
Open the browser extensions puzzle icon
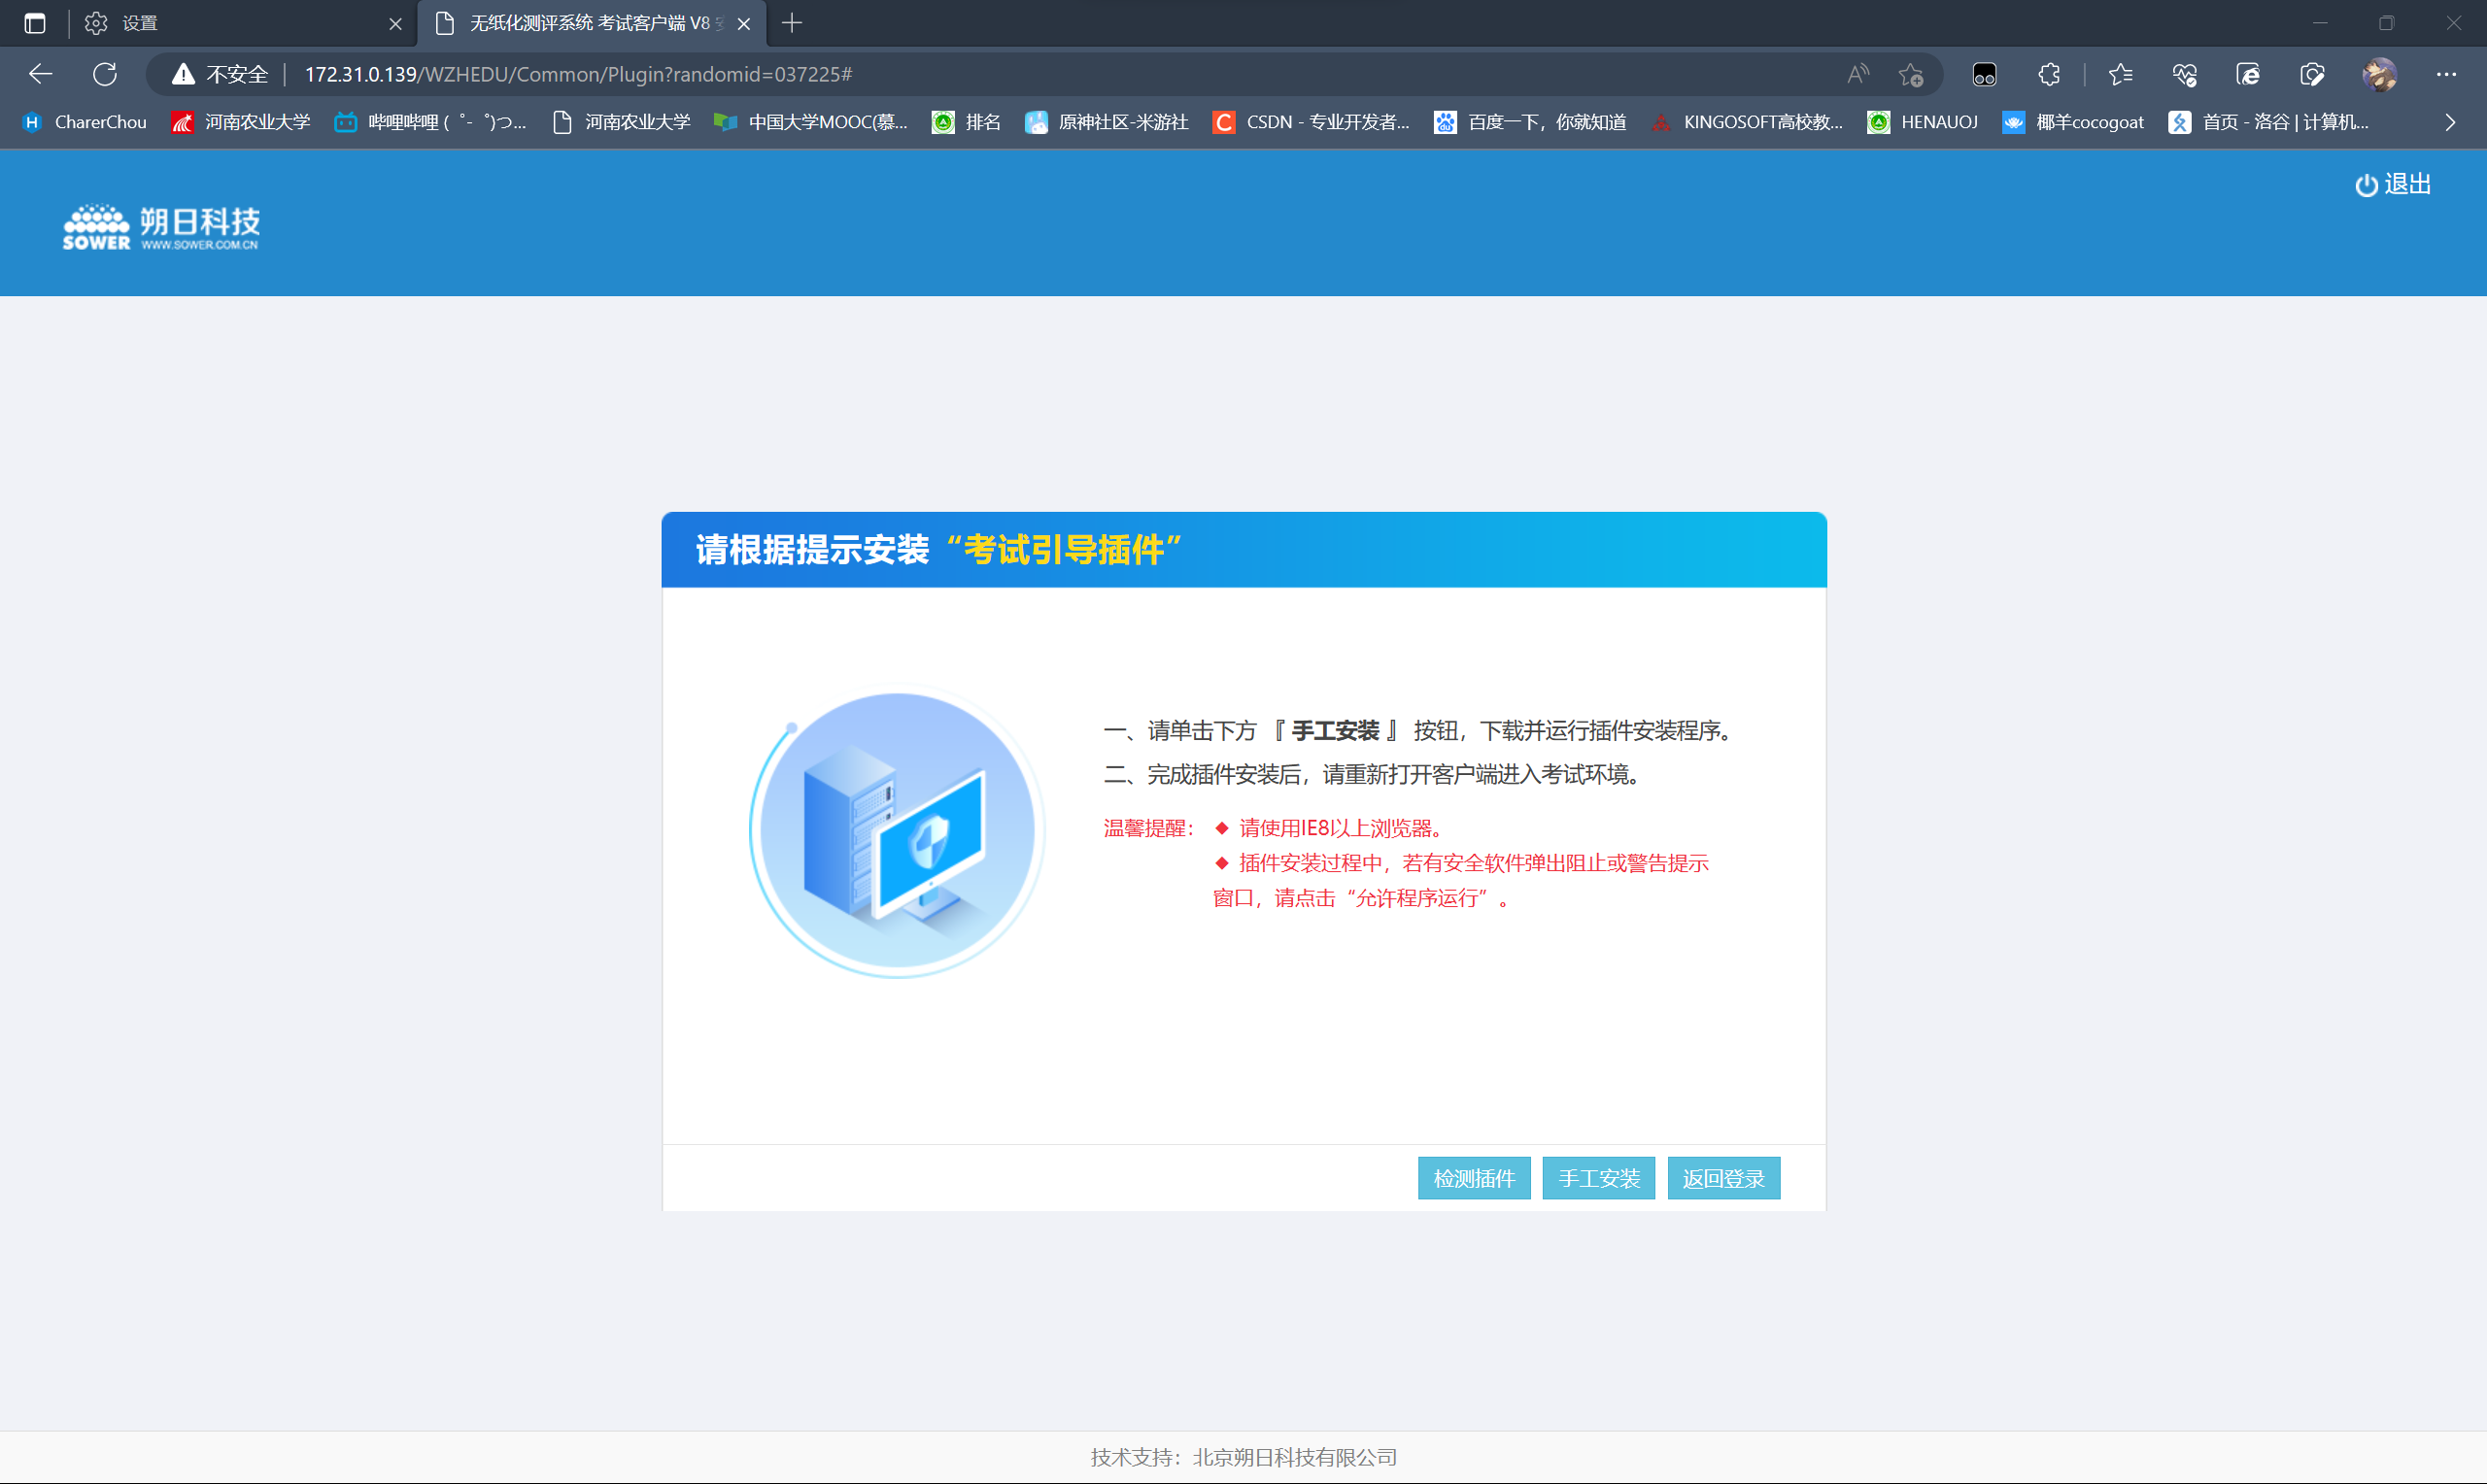pos(2049,74)
